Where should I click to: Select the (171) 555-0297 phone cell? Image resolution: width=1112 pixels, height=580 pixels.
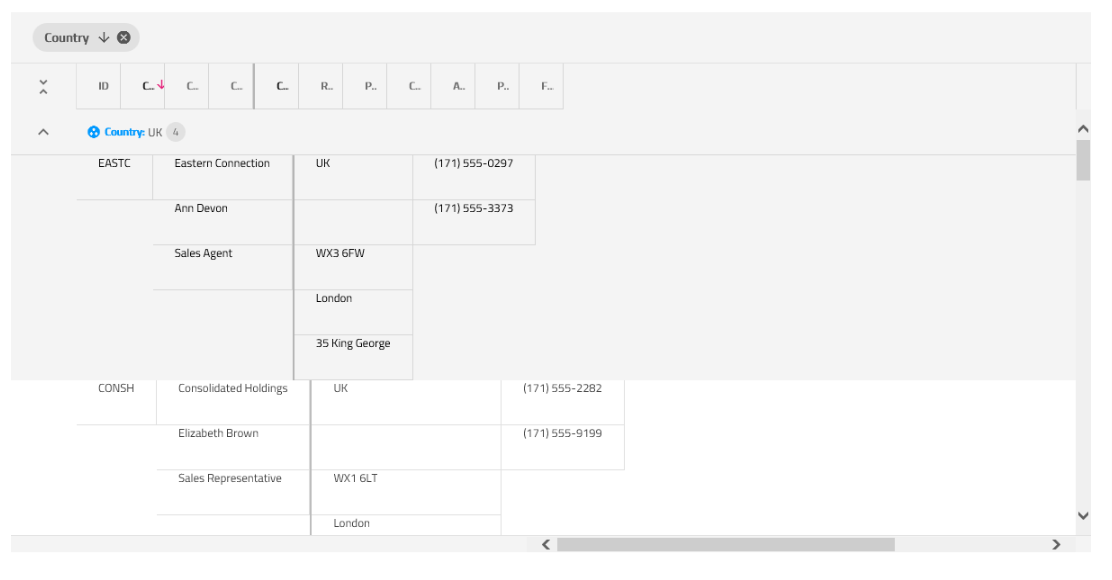coord(474,177)
